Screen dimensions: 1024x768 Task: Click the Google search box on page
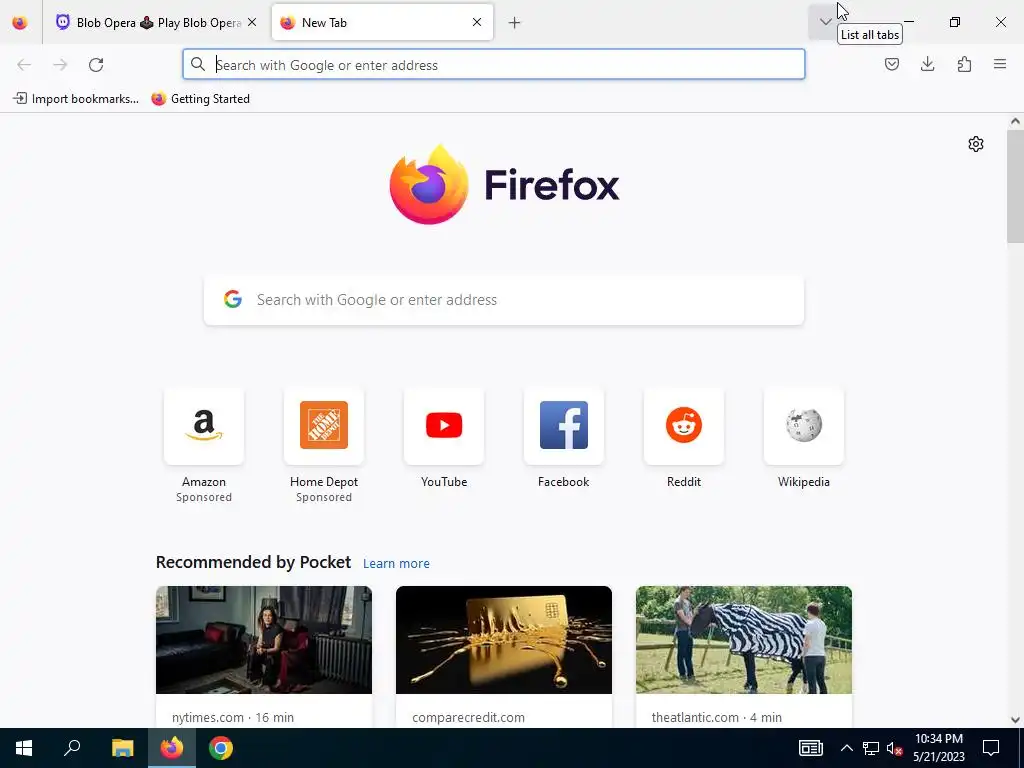(x=504, y=300)
